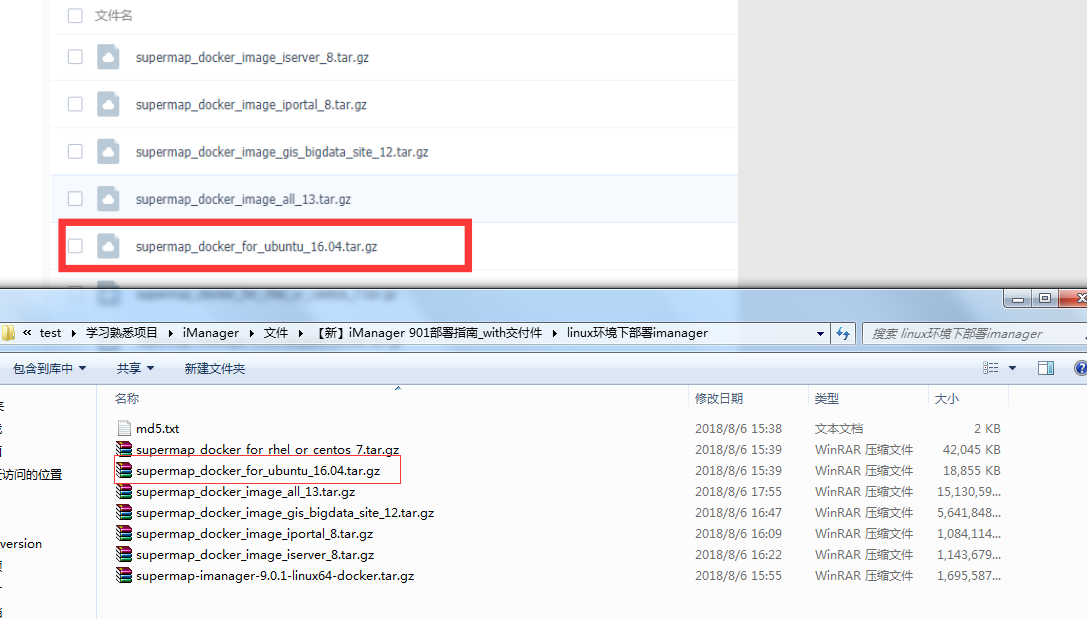Image resolution: width=1087 pixels, height=619 pixels.
Task: Click the folder icon at address bar start
Action: (x=8, y=333)
